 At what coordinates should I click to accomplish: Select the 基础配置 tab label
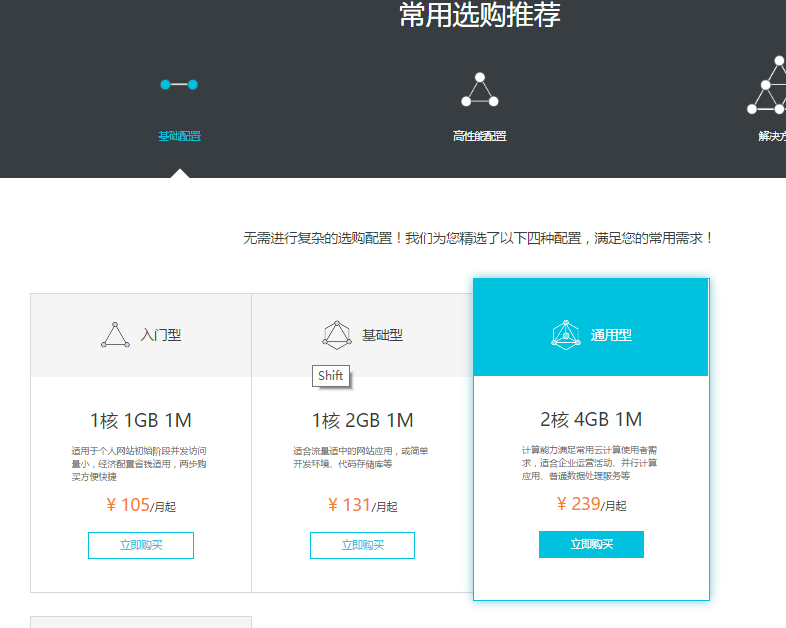179,136
